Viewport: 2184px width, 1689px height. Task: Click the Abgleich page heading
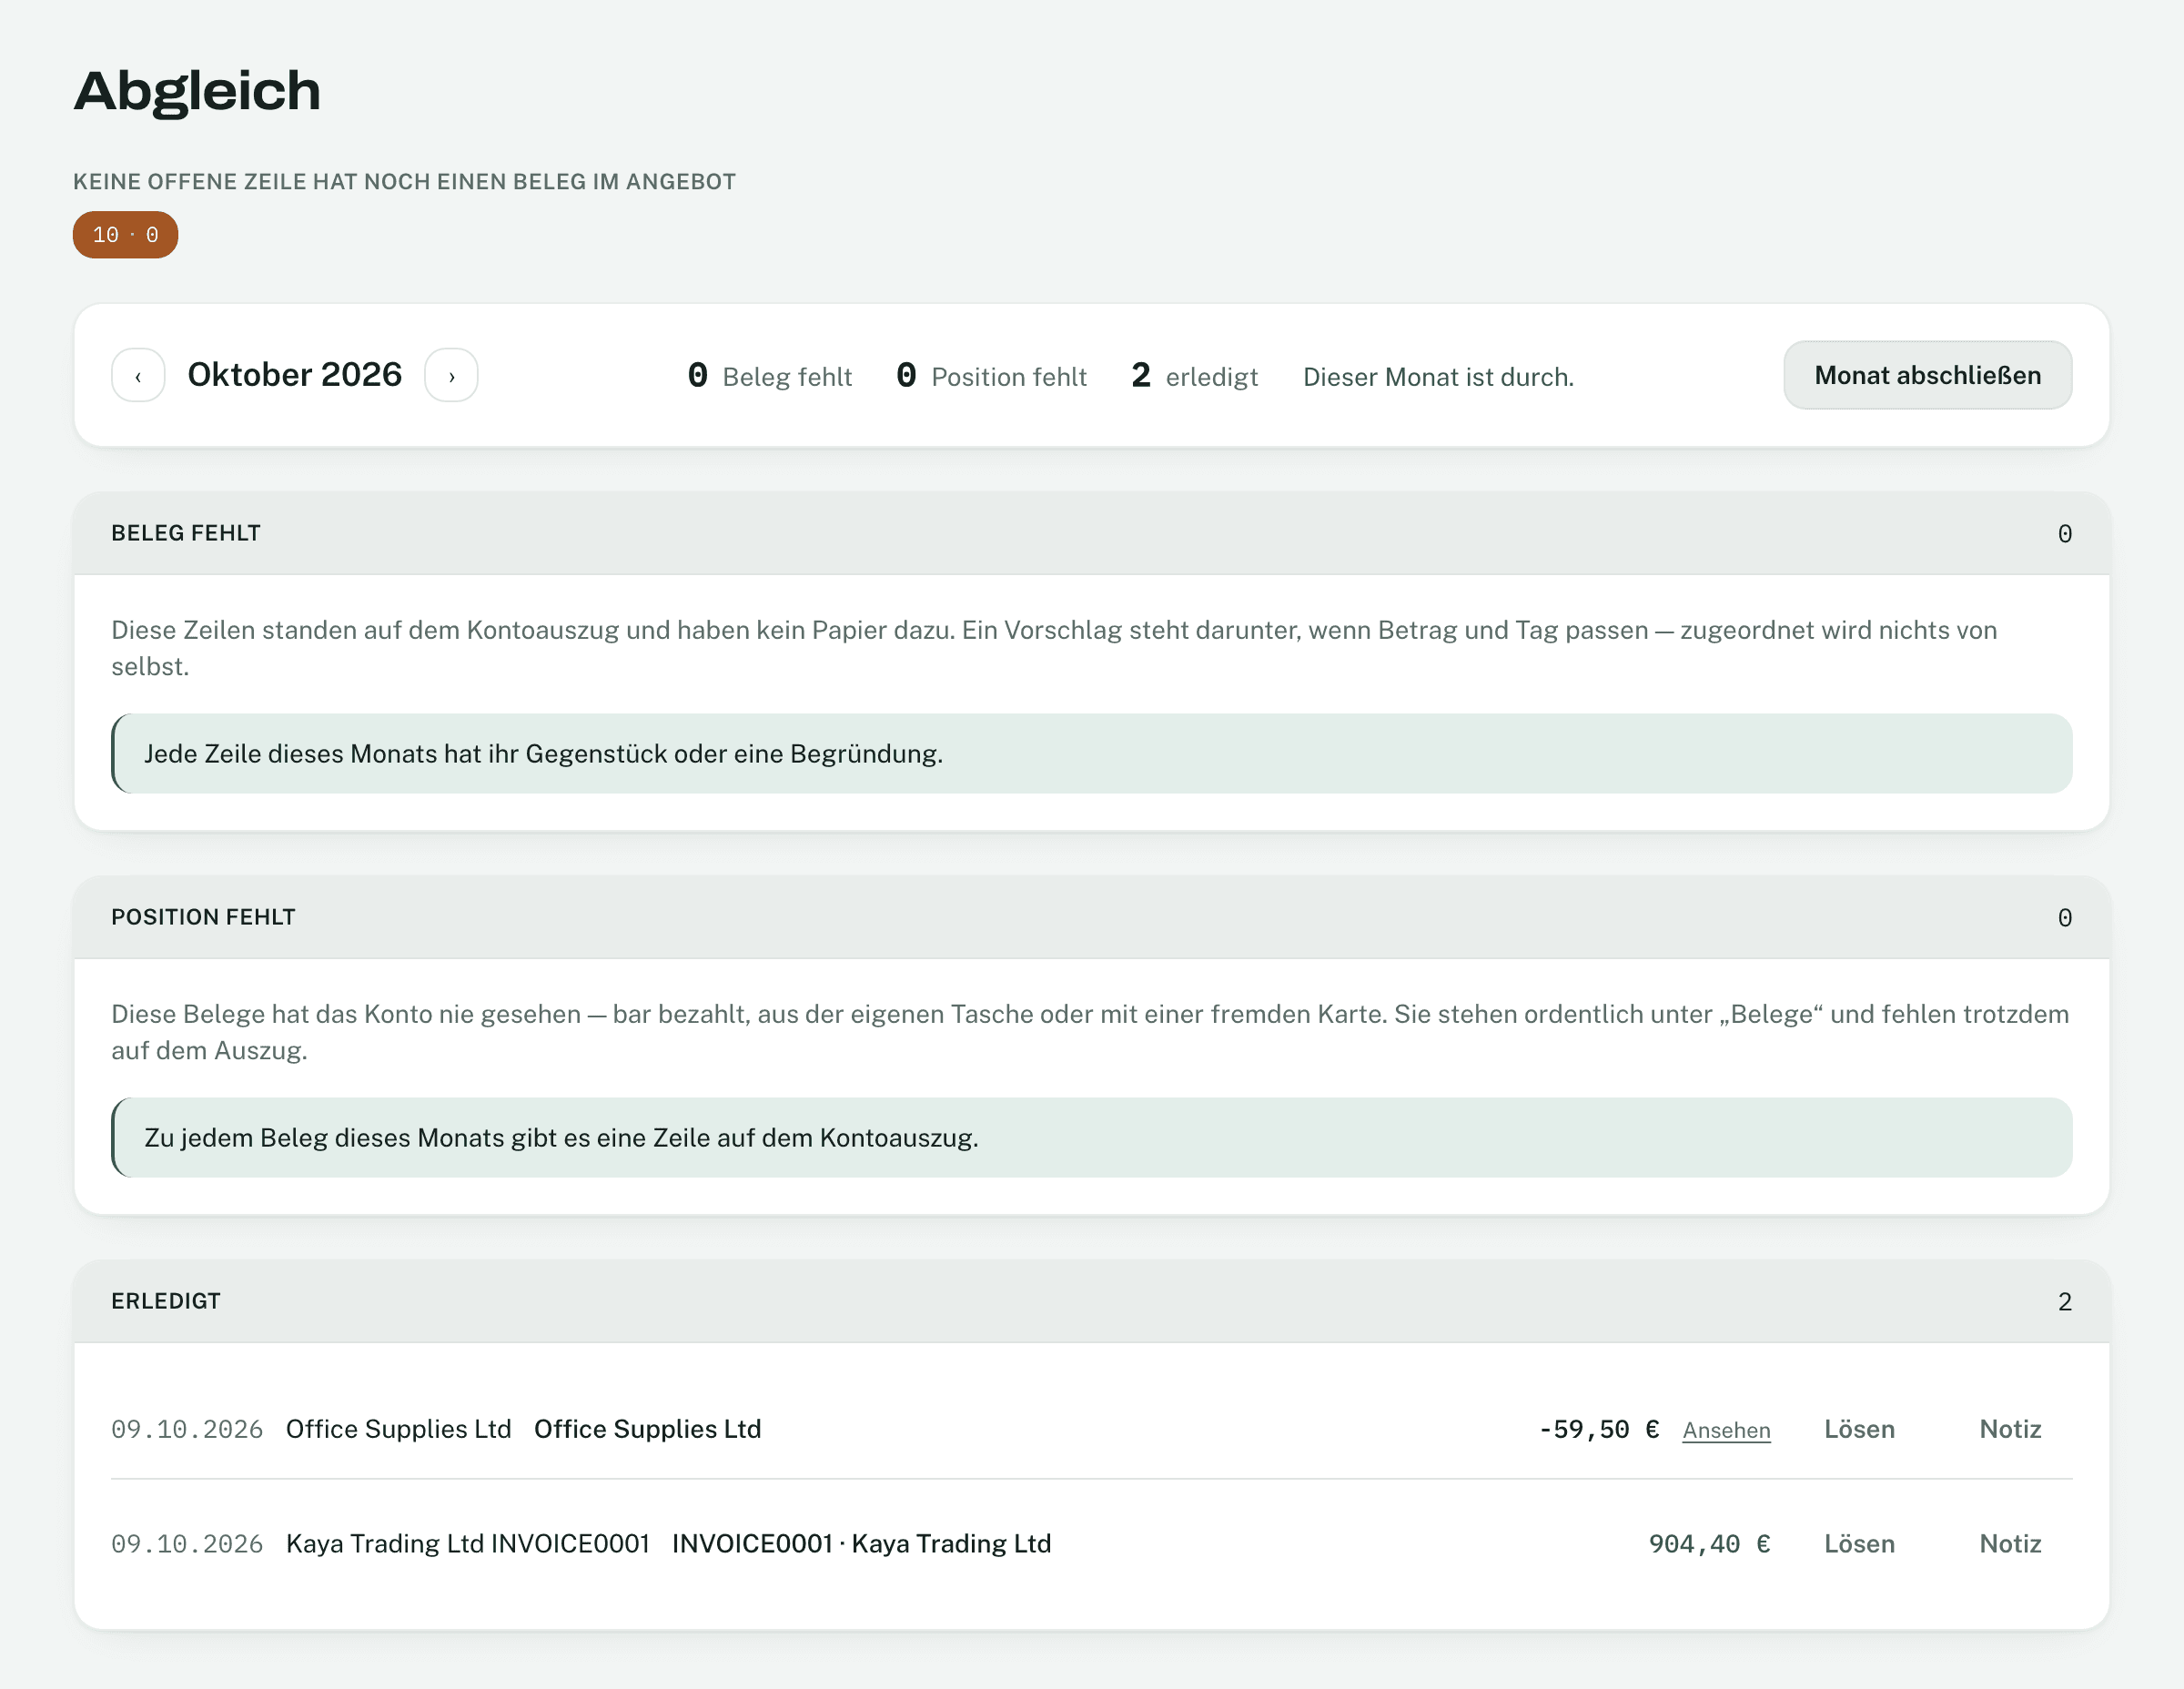coord(197,92)
